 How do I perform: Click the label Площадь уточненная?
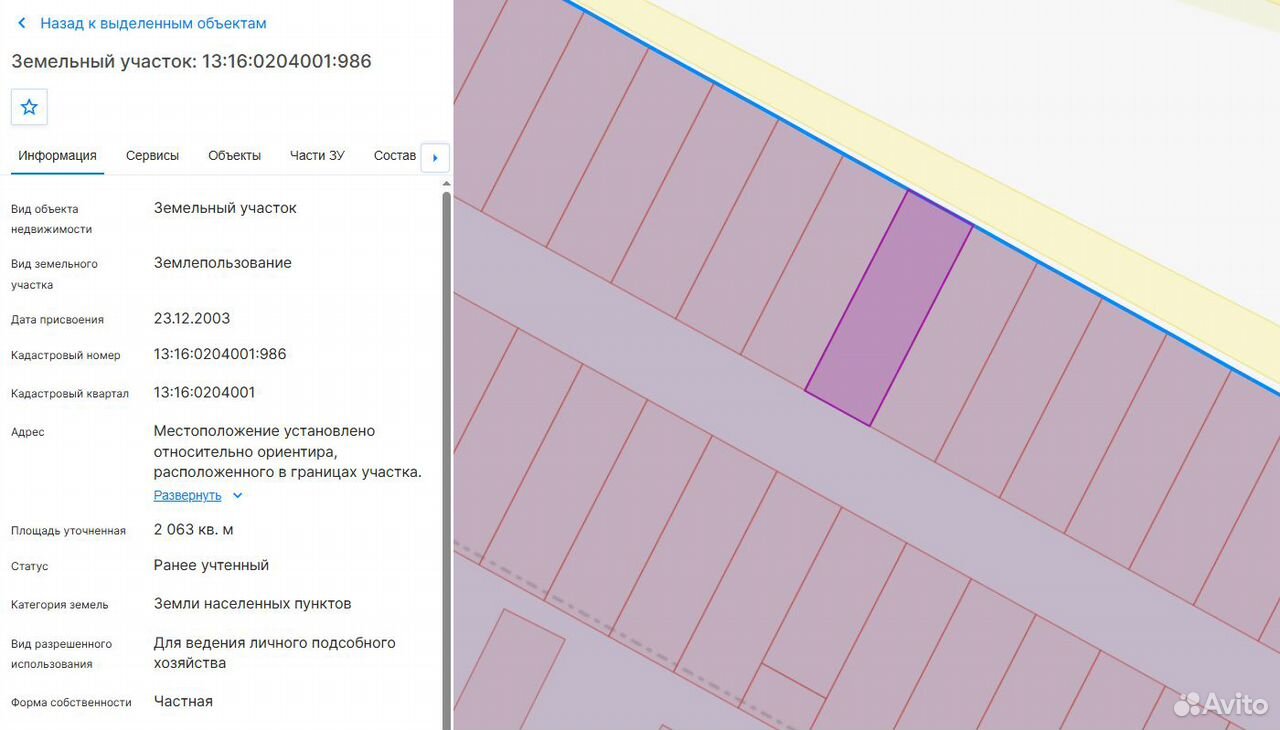click(68, 531)
